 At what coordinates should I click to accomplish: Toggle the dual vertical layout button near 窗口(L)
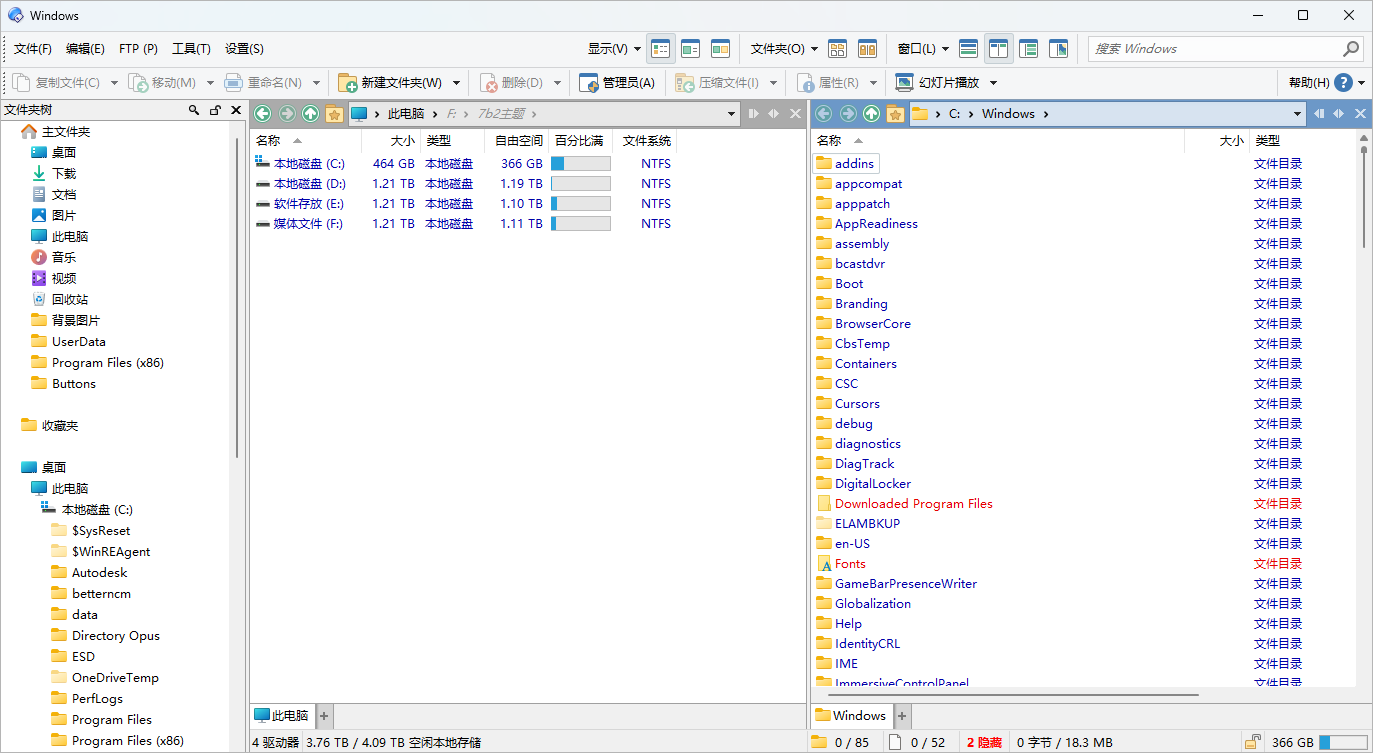(997, 47)
